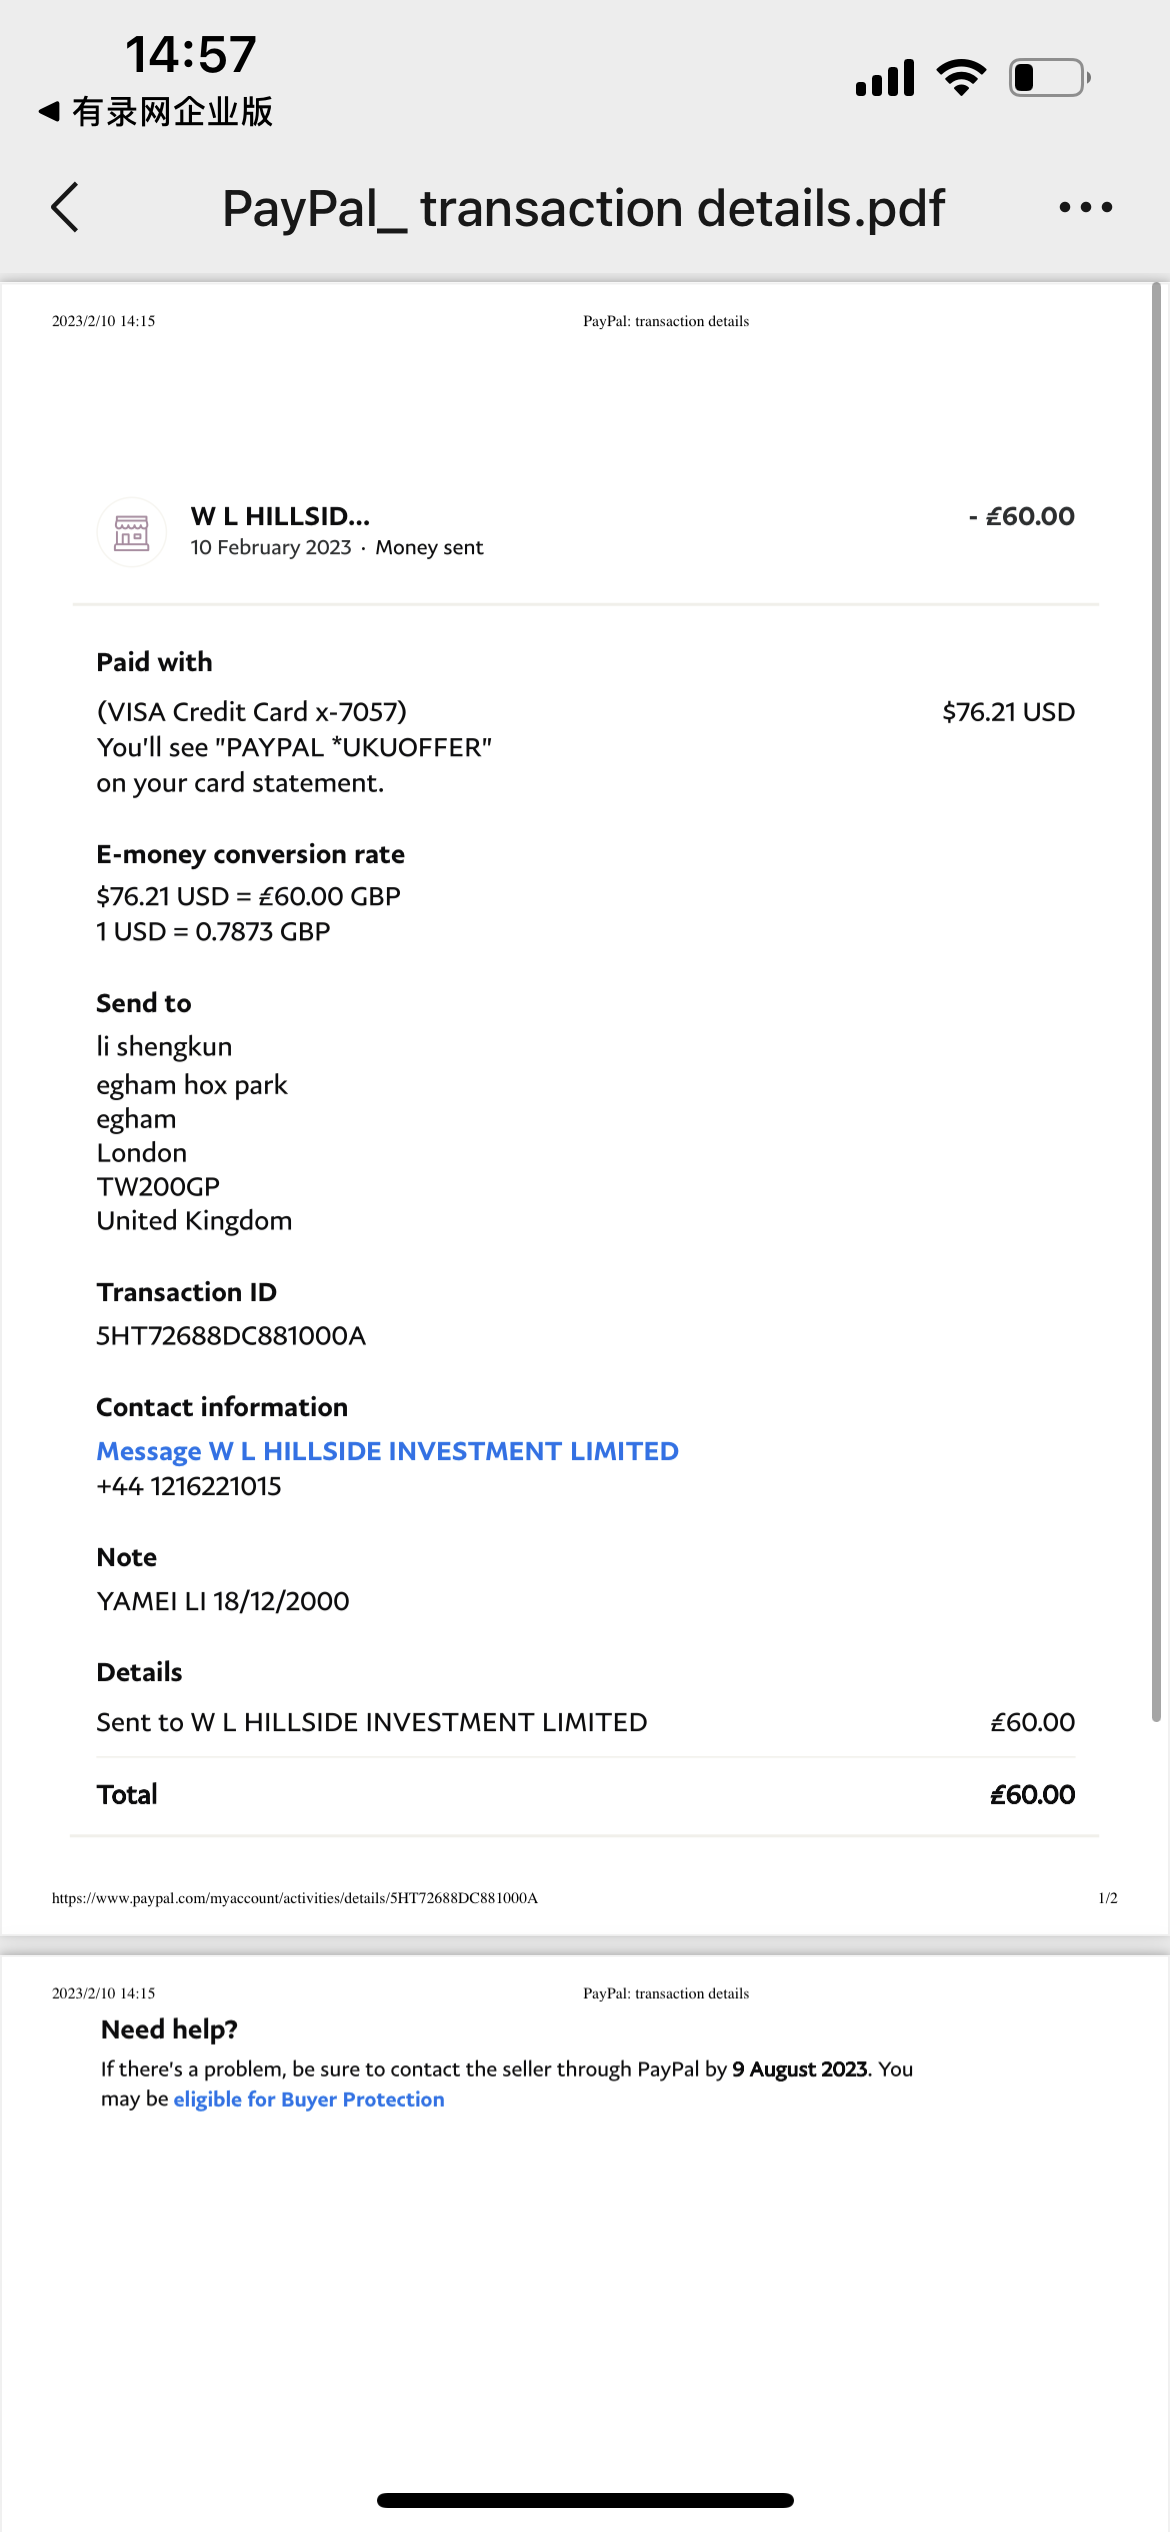Tap the clock time 14:57

tap(191, 54)
